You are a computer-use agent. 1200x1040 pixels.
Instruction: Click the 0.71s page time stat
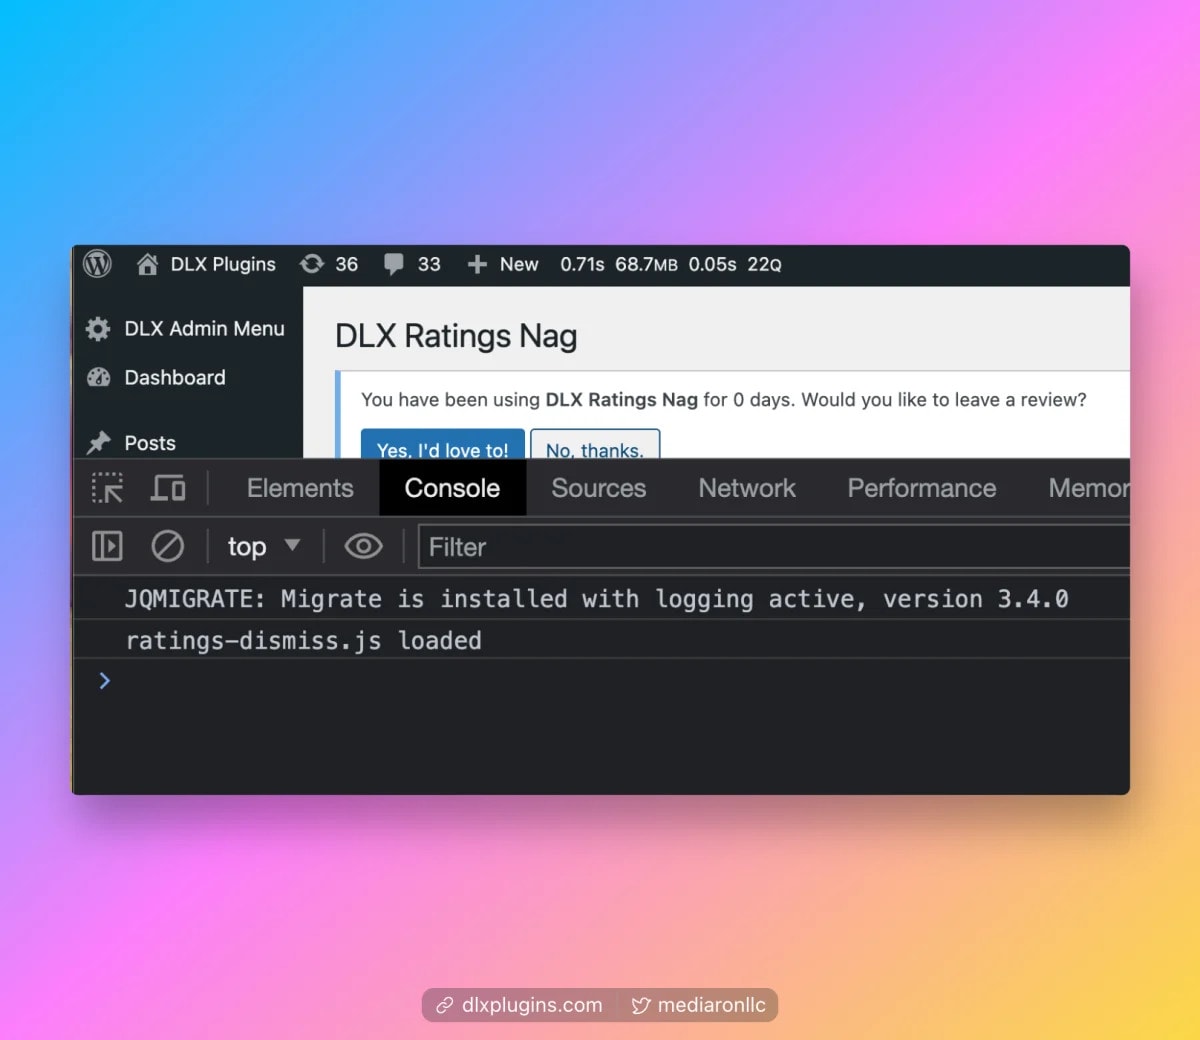point(582,264)
